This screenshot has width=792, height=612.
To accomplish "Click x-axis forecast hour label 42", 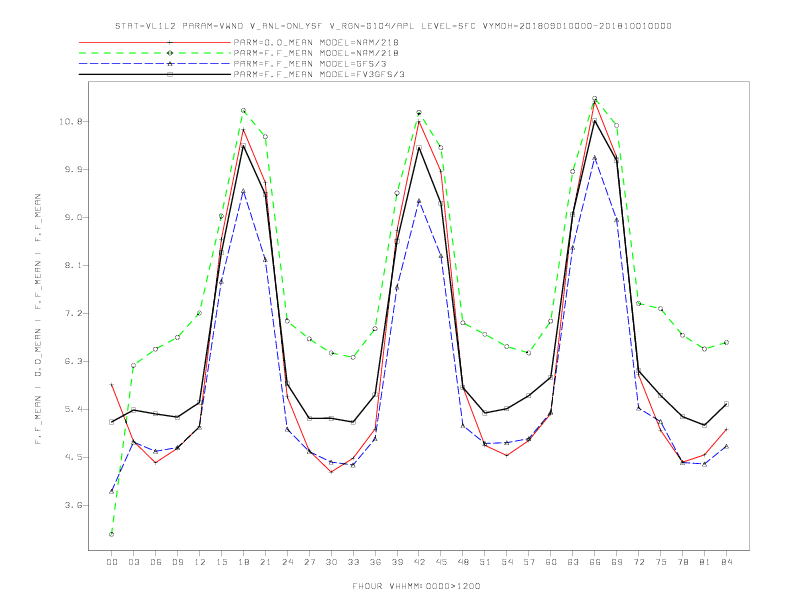I will click(x=419, y=562).
